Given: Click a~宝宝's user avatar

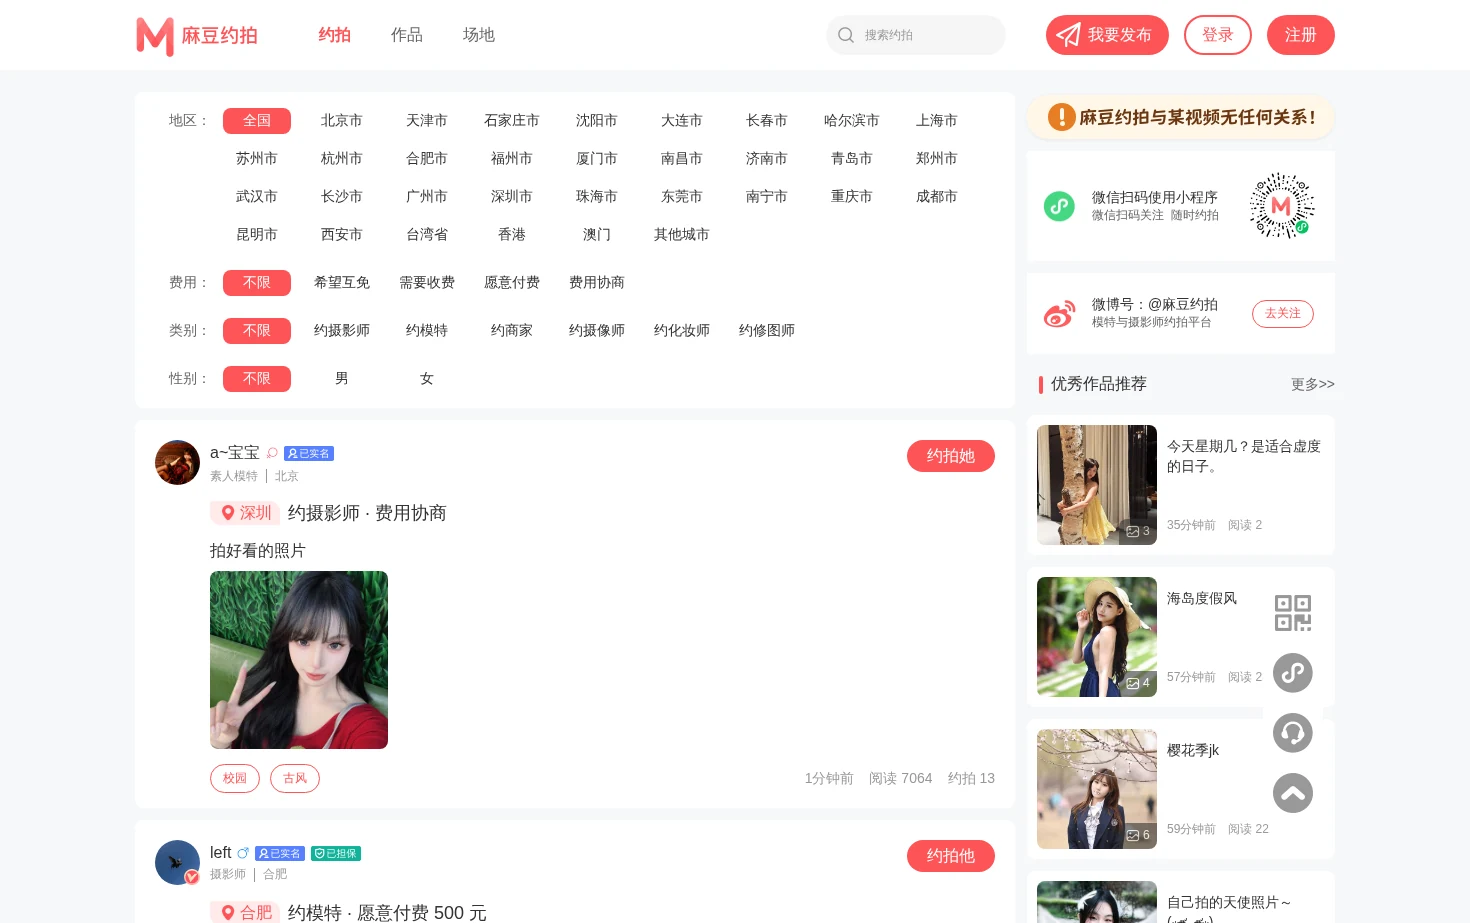Looking at the screenshot, I should coord(177,462).
